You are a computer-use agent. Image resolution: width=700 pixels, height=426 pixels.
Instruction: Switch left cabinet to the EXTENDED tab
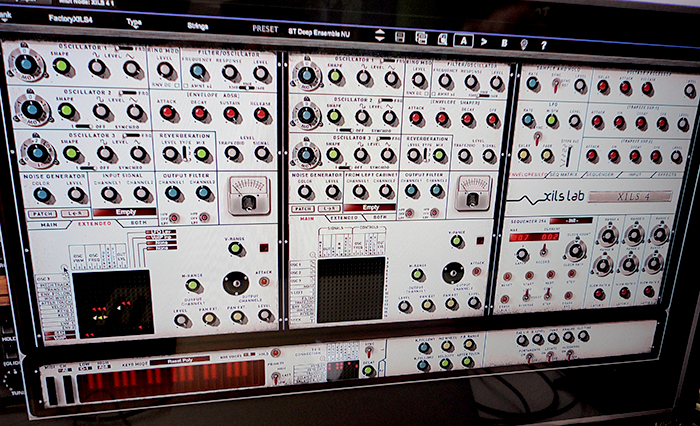click(95, 224)
